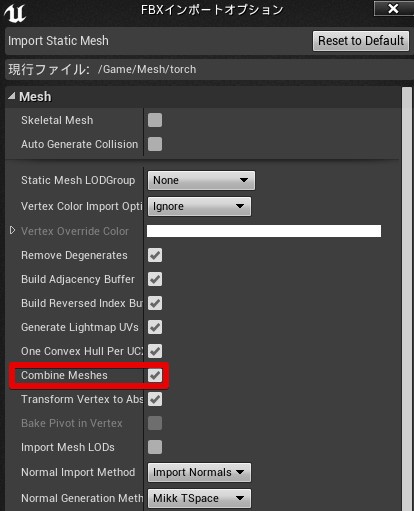This screenshot has width=414, height=511.
Task: Enable the Skeletal Mesh checkbox
Action: coord(155,120)
